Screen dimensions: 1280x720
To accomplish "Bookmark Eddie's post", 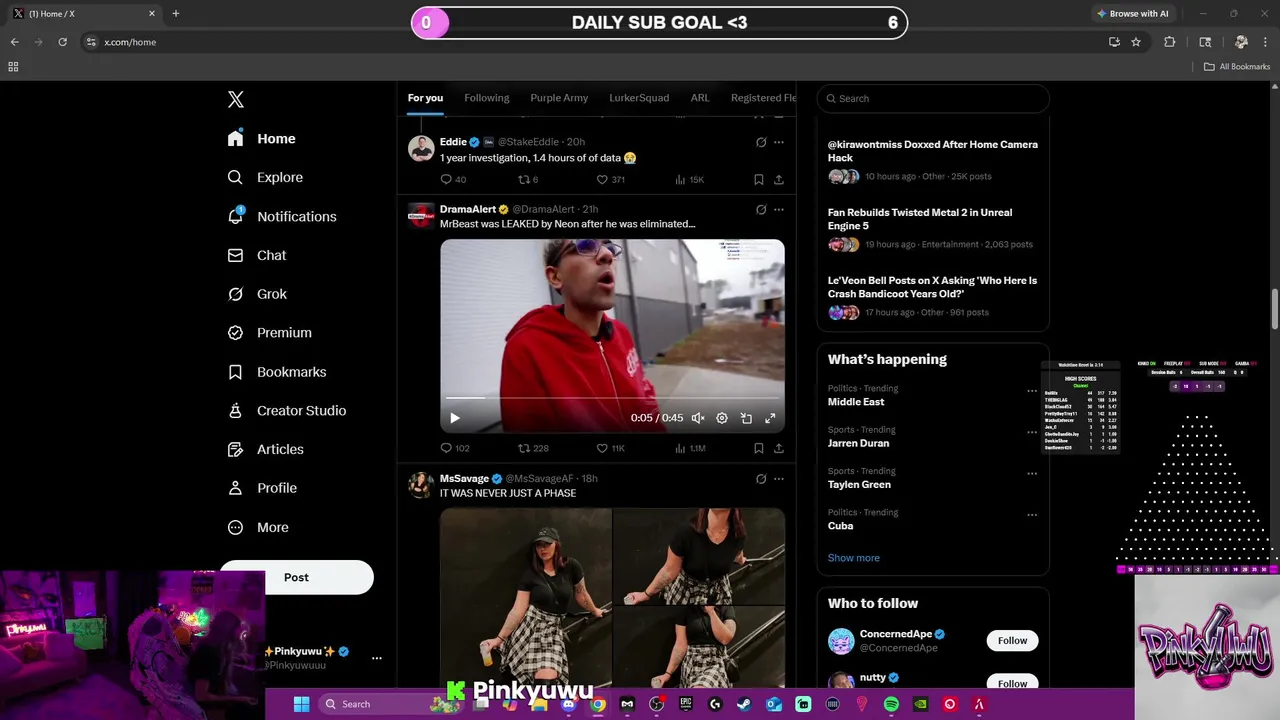I will coord(758,180).
